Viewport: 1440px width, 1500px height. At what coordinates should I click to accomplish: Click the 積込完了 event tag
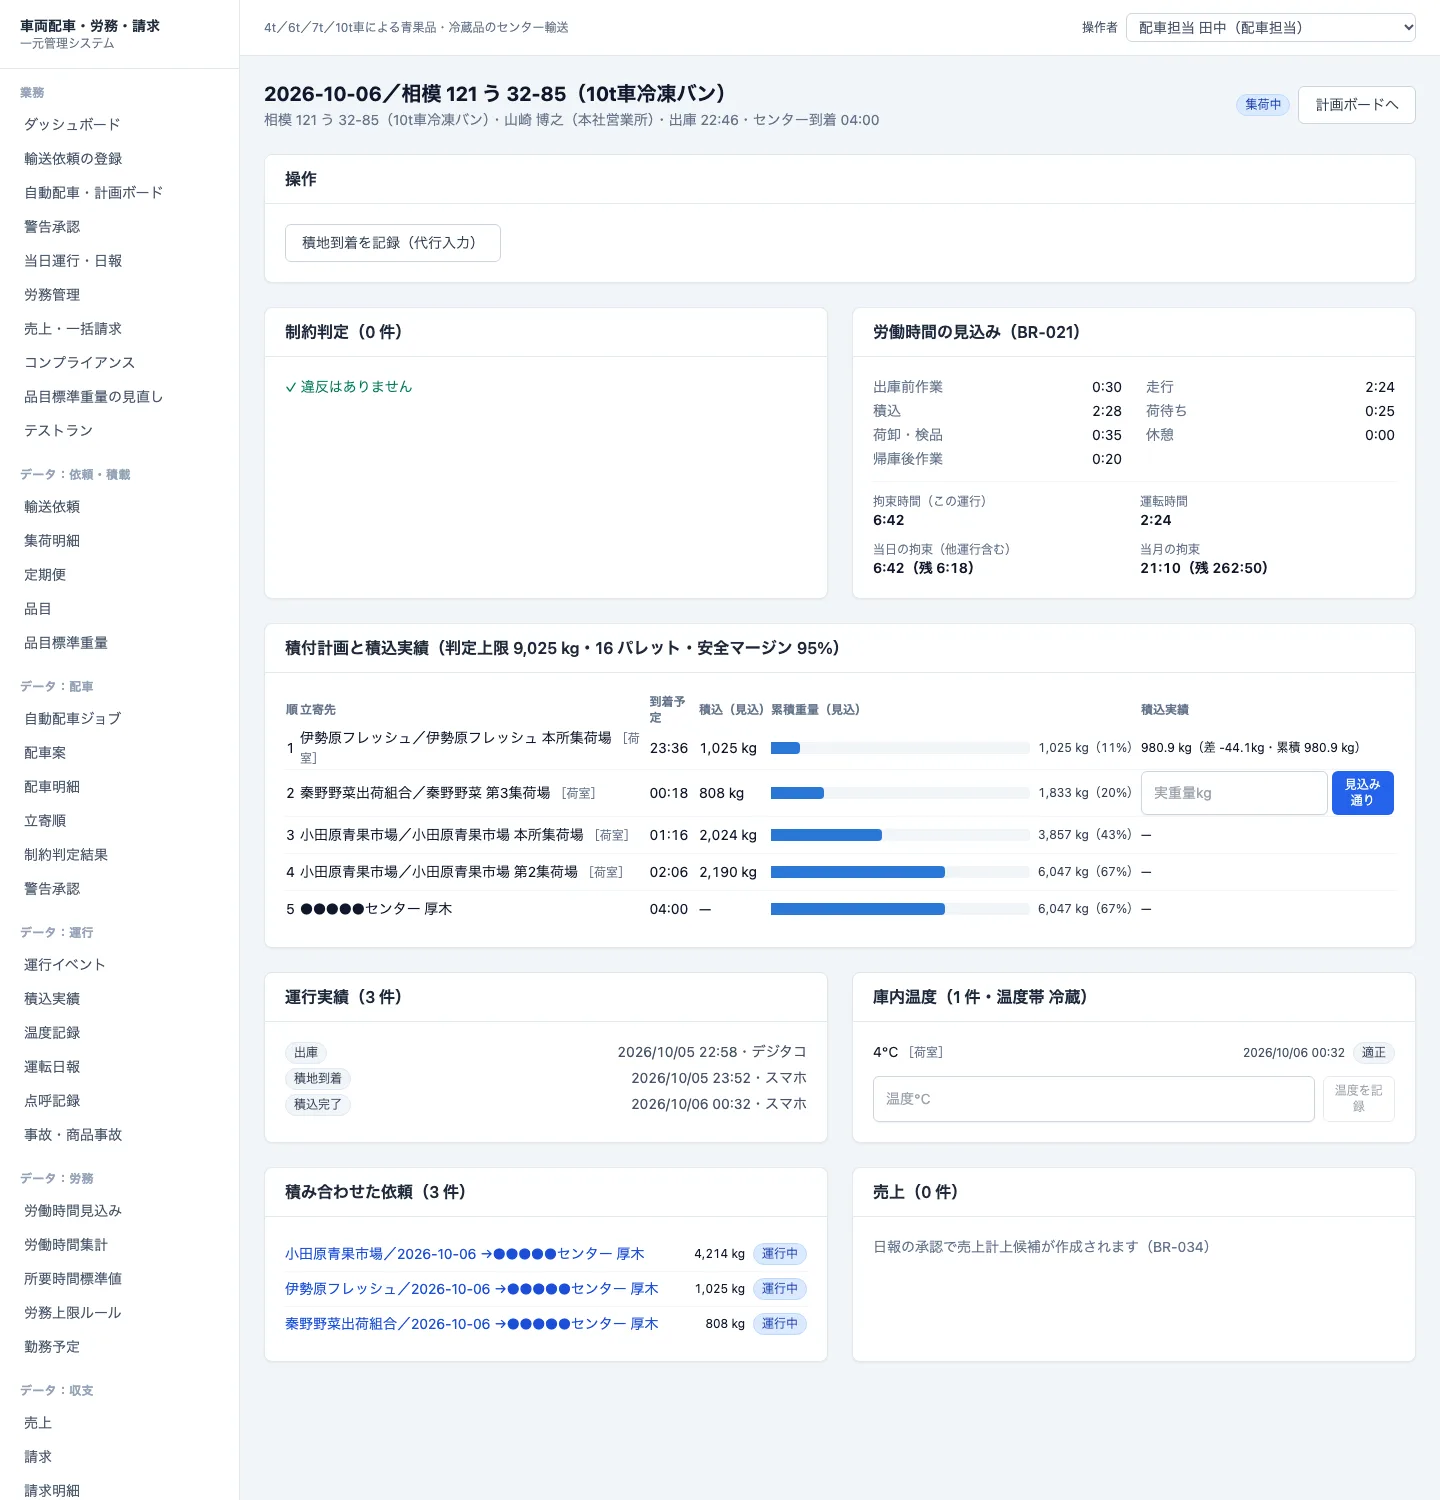pyautogui.click(x=318, y=1105)
